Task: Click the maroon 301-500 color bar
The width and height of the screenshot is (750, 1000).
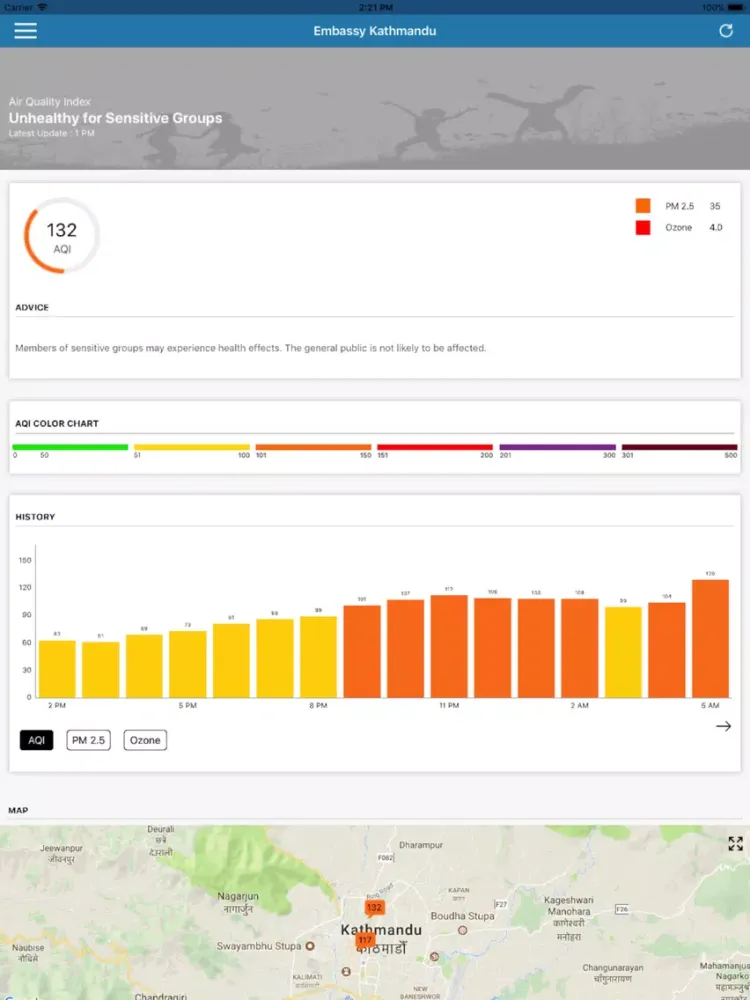Action: point(679,447)
